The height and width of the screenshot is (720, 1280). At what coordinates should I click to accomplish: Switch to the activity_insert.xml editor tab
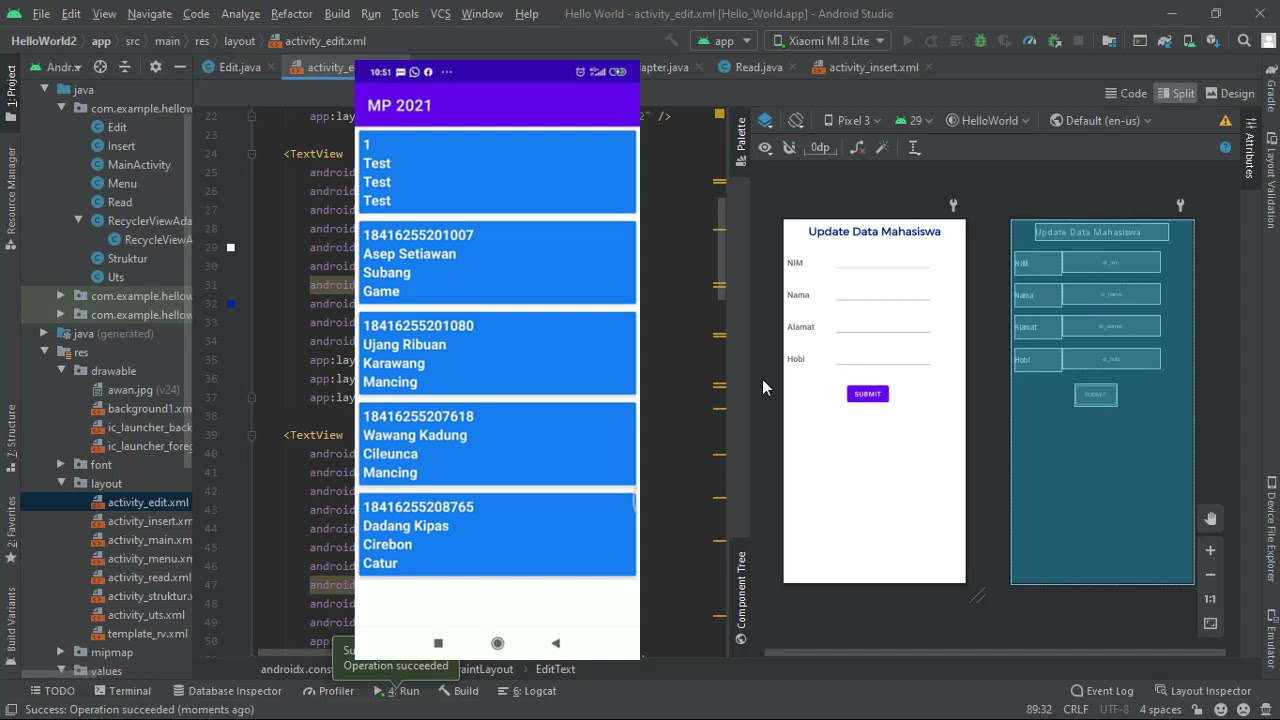click(x=873, y=67)
